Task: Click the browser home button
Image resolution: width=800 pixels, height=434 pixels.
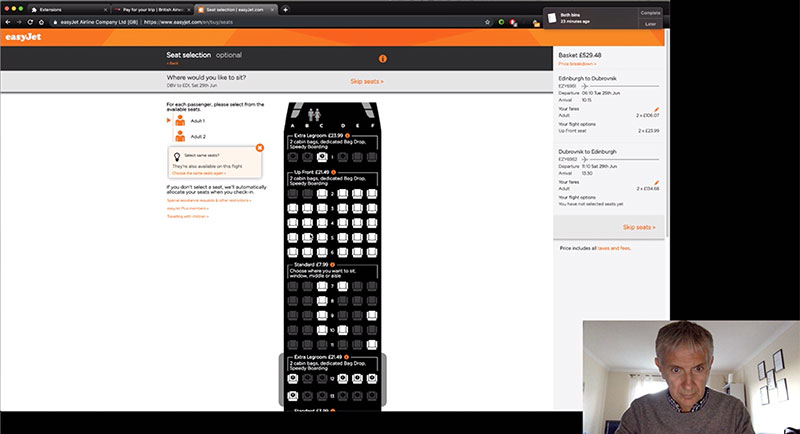Action: pos(41,22)
